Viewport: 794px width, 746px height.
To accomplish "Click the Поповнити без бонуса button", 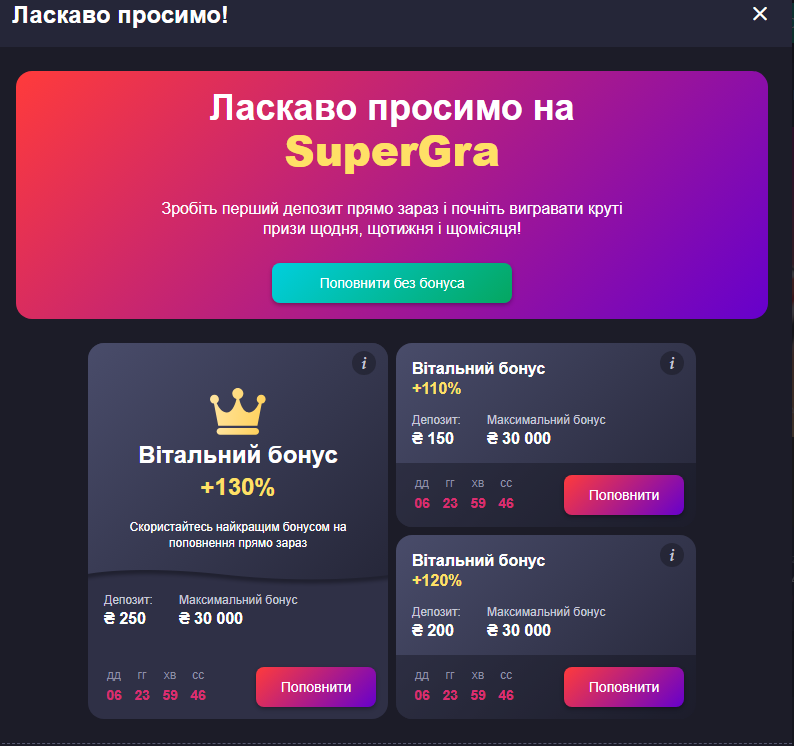I will pyautogui.click(x=391, y=283).
